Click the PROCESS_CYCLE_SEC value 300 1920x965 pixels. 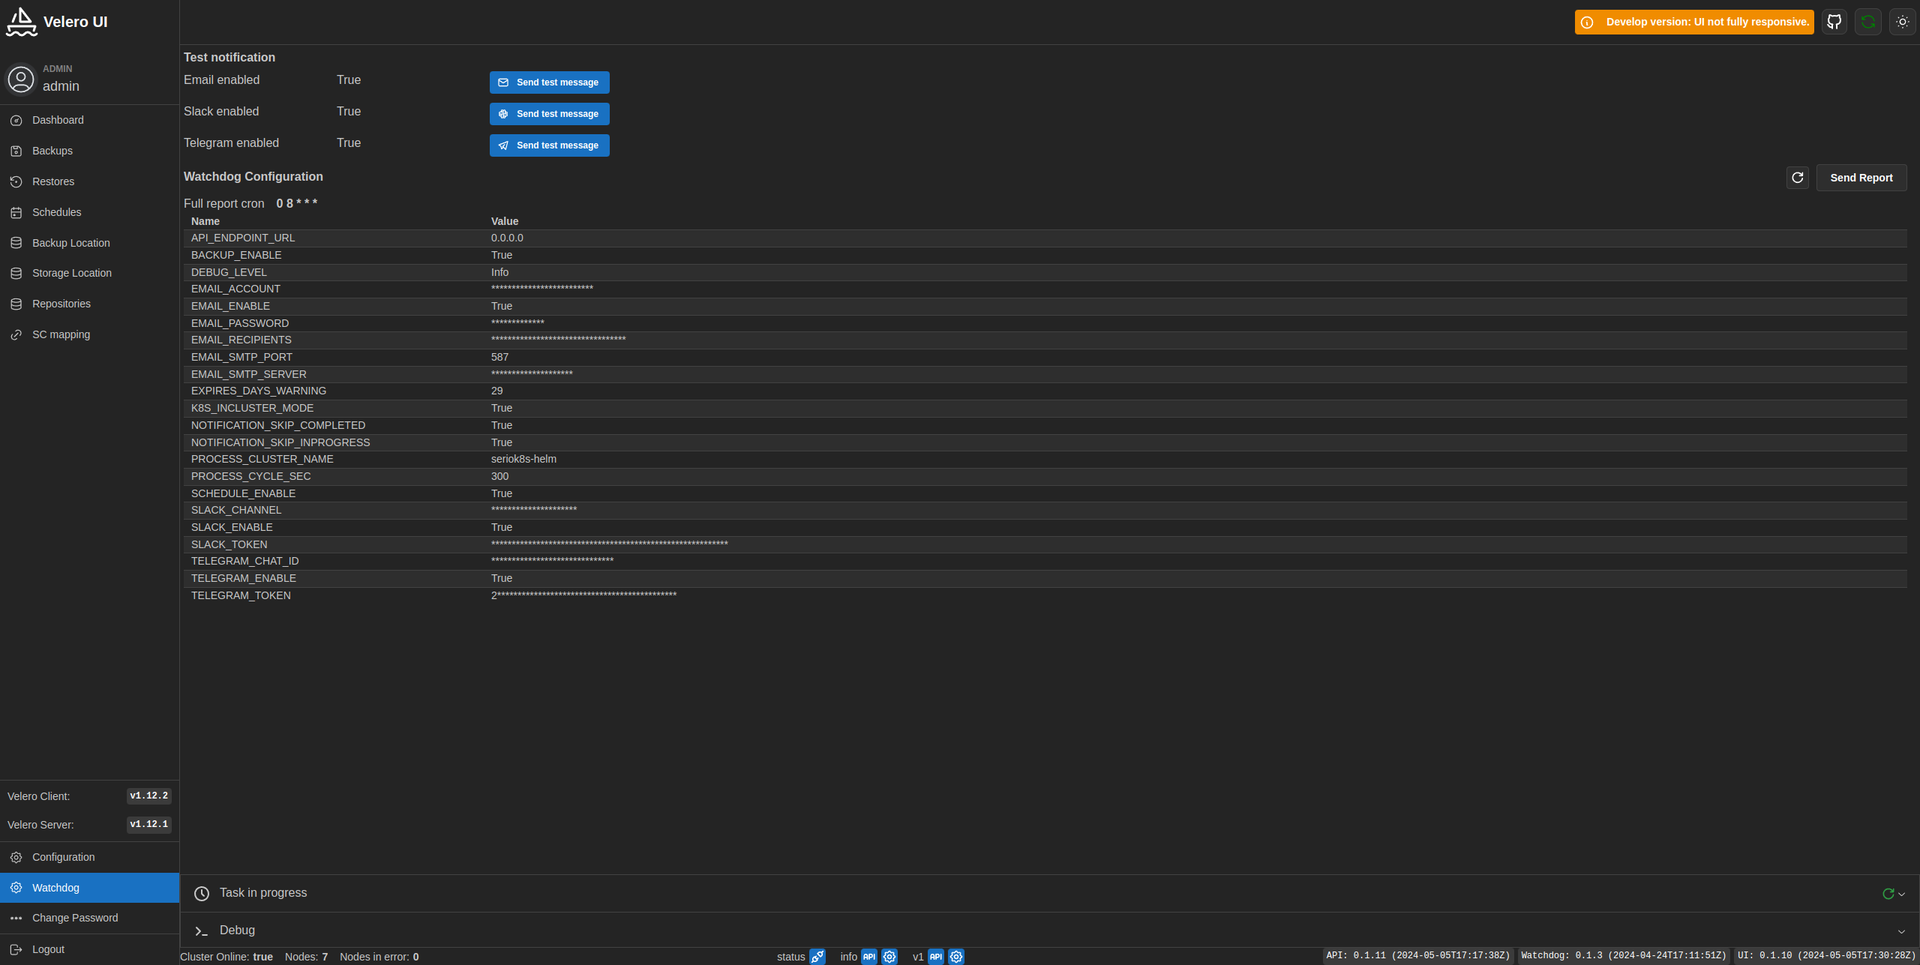(500, 476)
